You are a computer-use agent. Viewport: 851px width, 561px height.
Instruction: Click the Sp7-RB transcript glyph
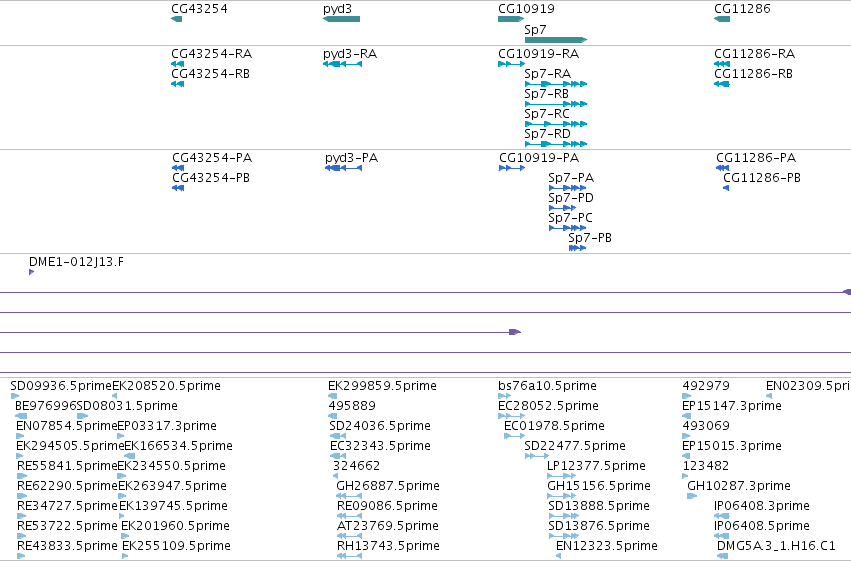click(x=556, y=104)
